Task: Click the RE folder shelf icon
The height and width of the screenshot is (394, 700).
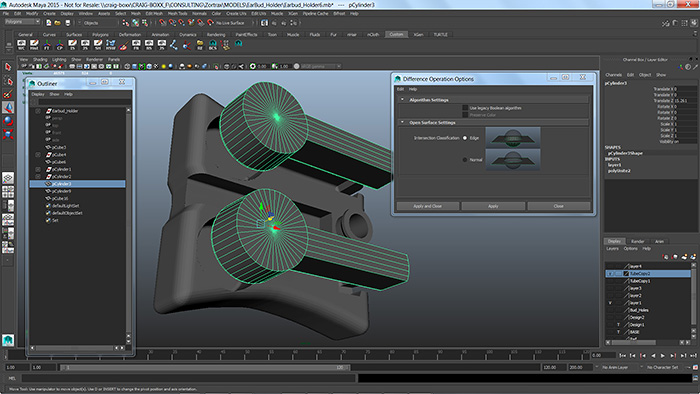Action: point(200,45)
